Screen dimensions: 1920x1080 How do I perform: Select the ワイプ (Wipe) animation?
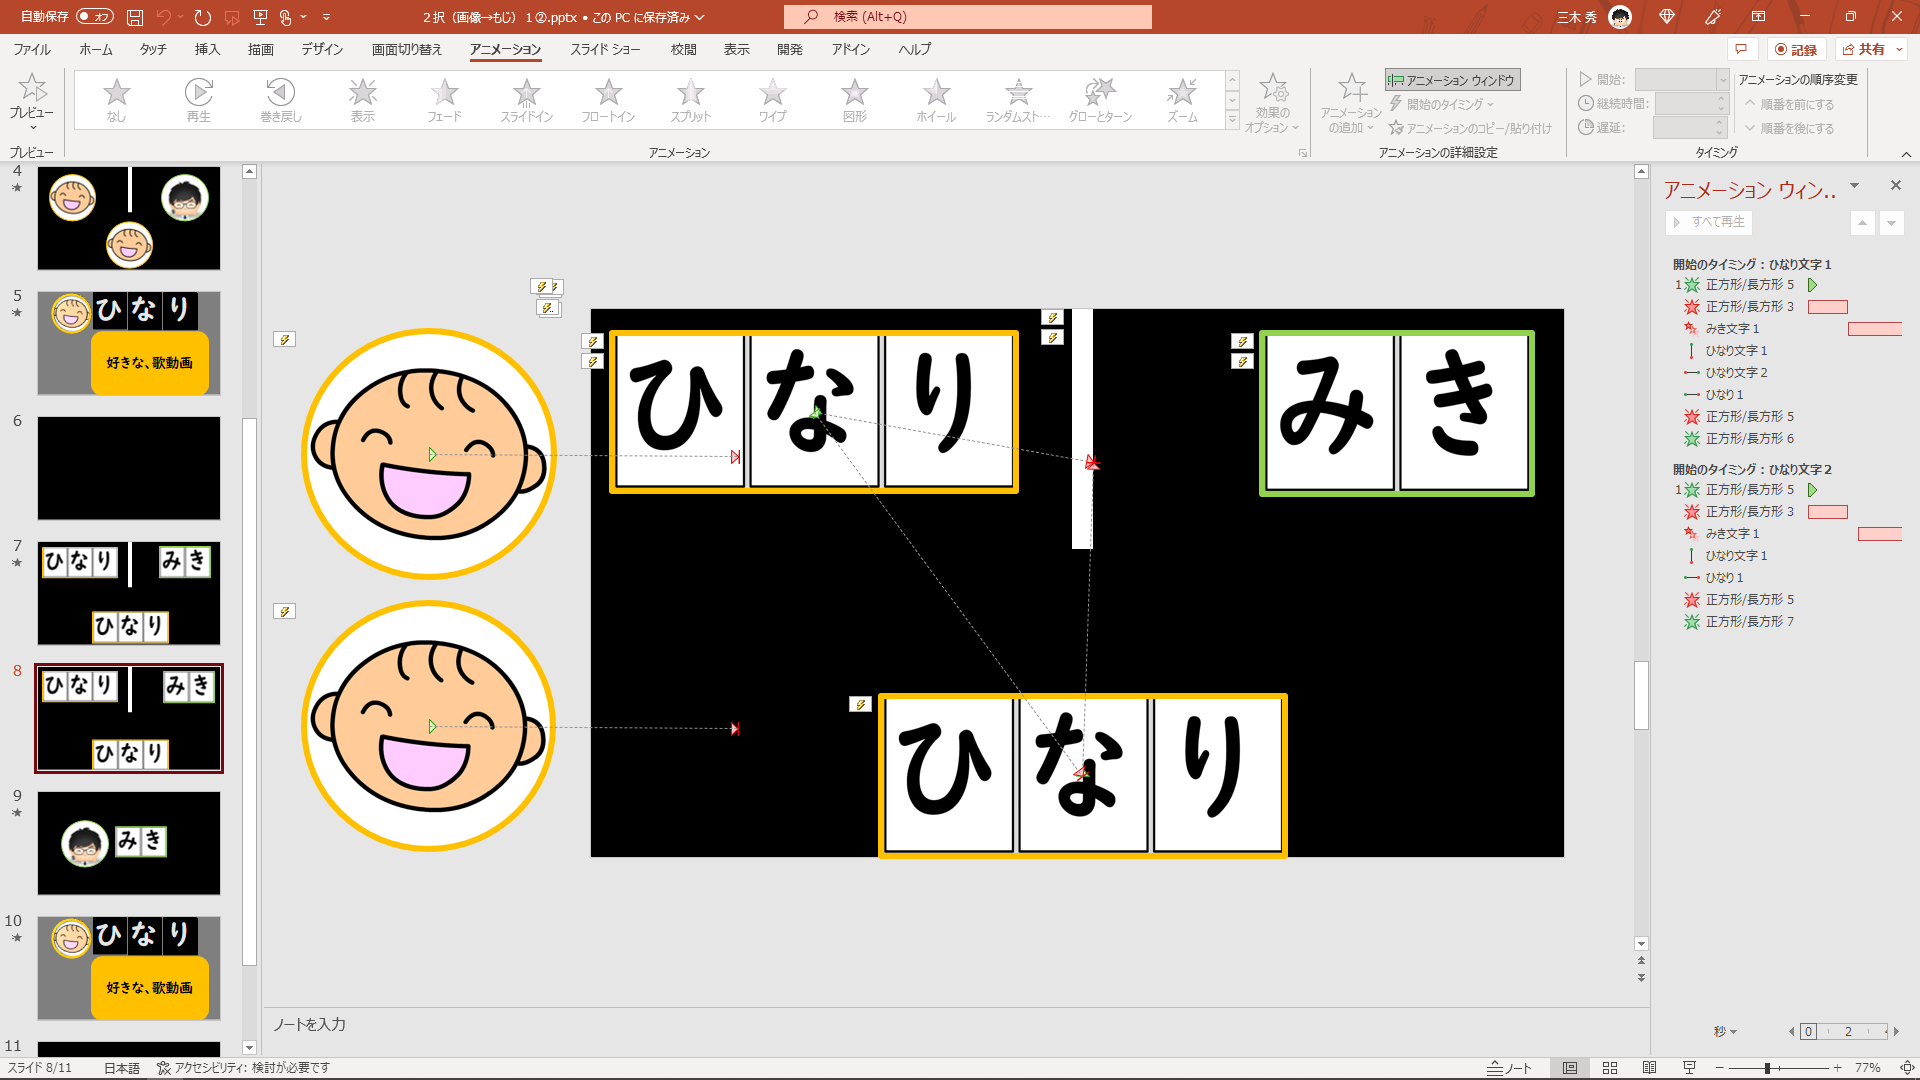(771, 99)
